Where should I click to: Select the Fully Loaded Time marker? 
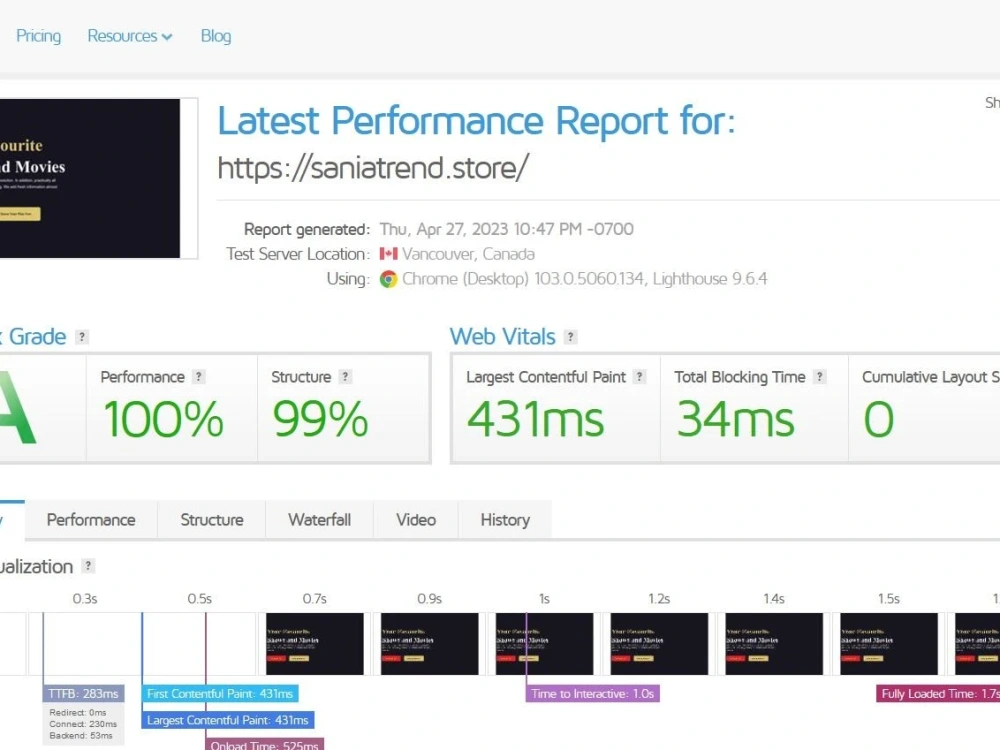[x=938, y=693]
